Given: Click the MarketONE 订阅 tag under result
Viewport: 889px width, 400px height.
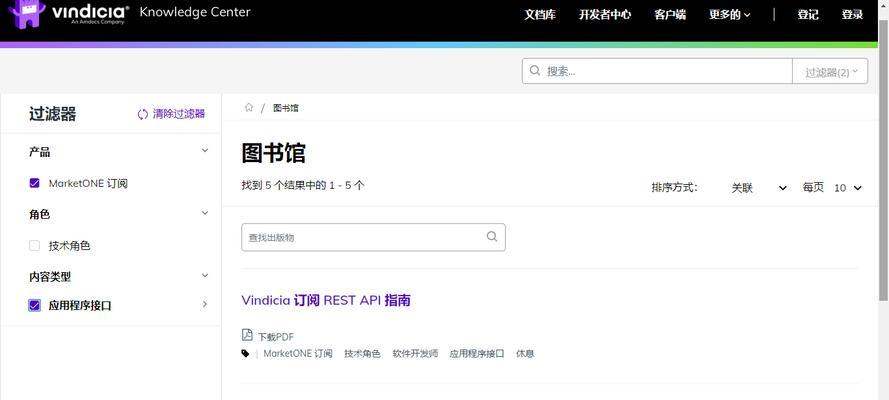Looking at the screenshot, I should click(x=298, y=354).
